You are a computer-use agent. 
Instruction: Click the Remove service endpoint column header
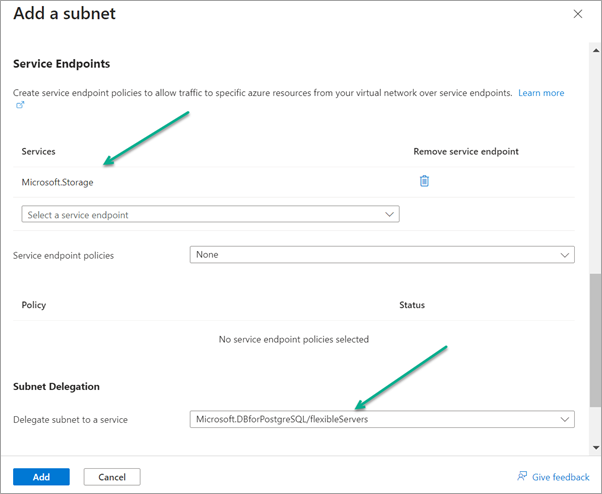click(x=466, y=152)
